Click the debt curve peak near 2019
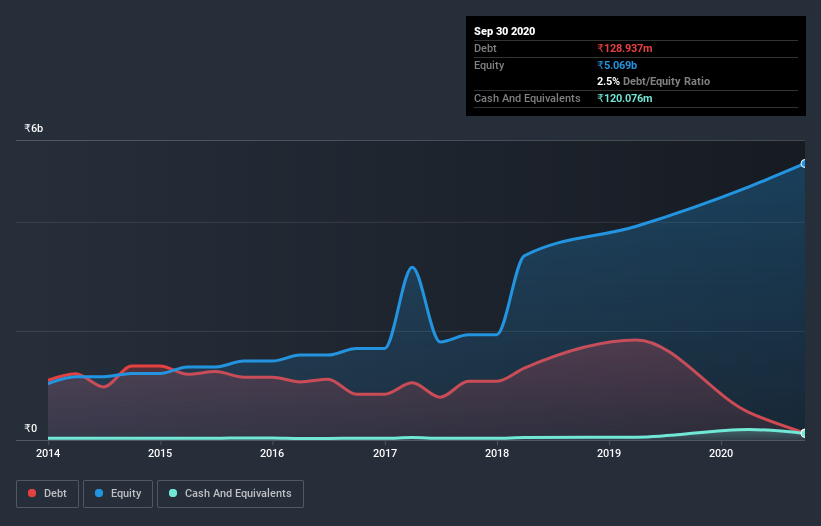Image resolution: width=821 pixels, height=526 pixels. (x=636, y=340)
